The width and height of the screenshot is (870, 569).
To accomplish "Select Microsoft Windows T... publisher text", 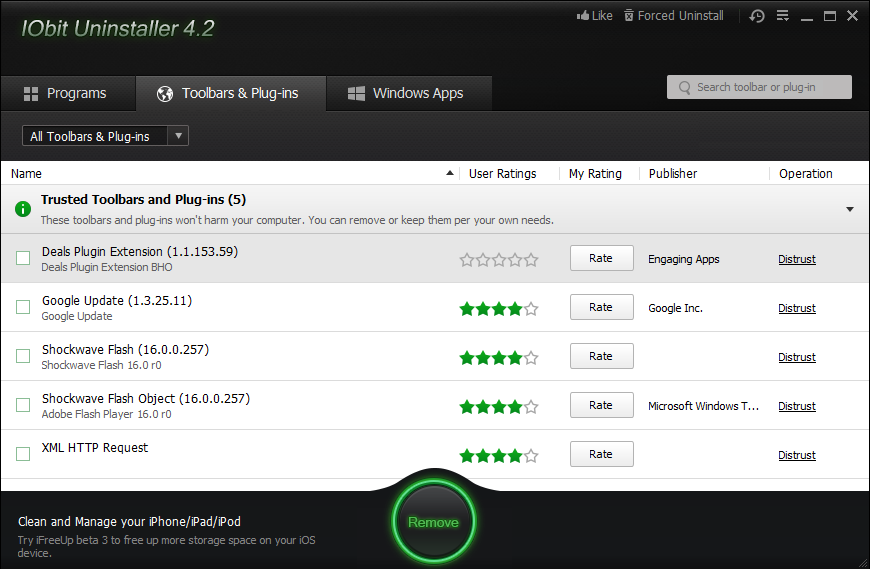I will coord(703,406).
